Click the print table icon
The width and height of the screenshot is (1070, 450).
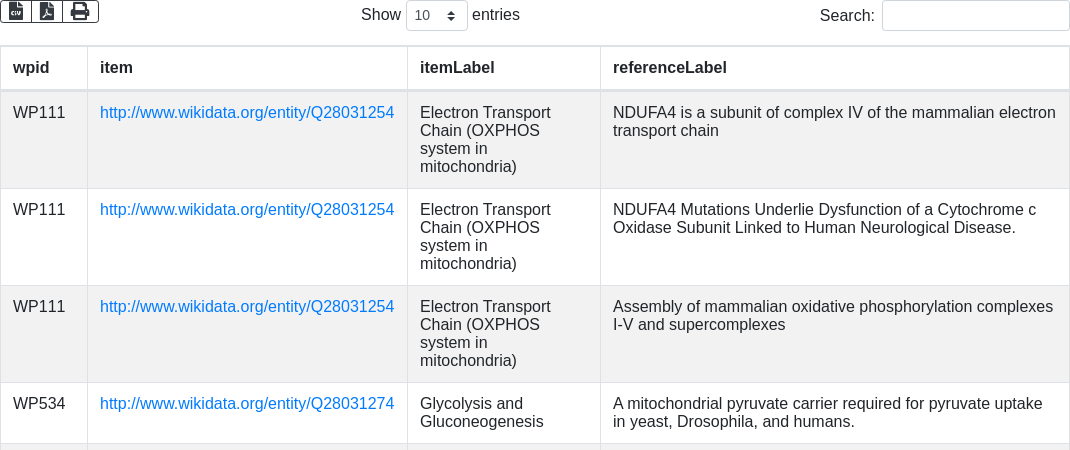[80, 11]
